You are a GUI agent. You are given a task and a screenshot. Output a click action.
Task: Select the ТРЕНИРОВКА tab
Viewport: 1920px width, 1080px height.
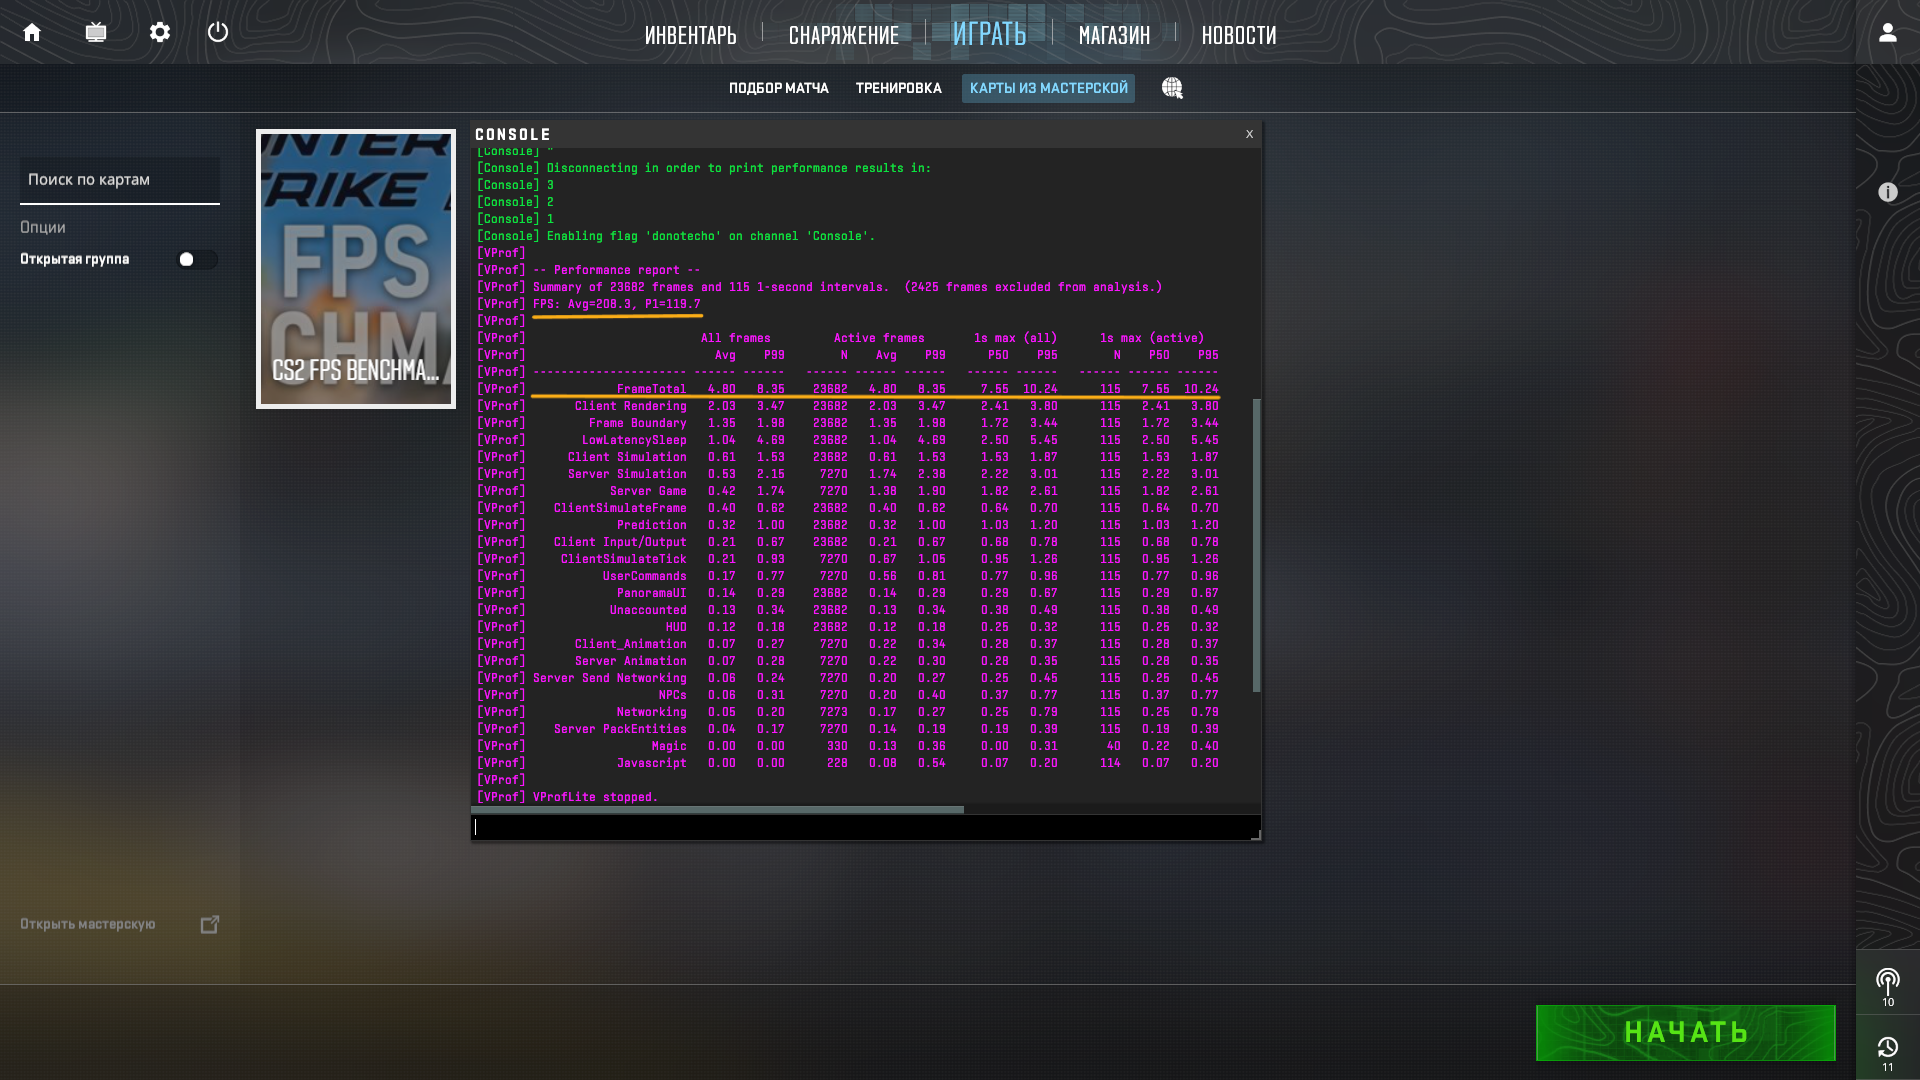(898, 88)
